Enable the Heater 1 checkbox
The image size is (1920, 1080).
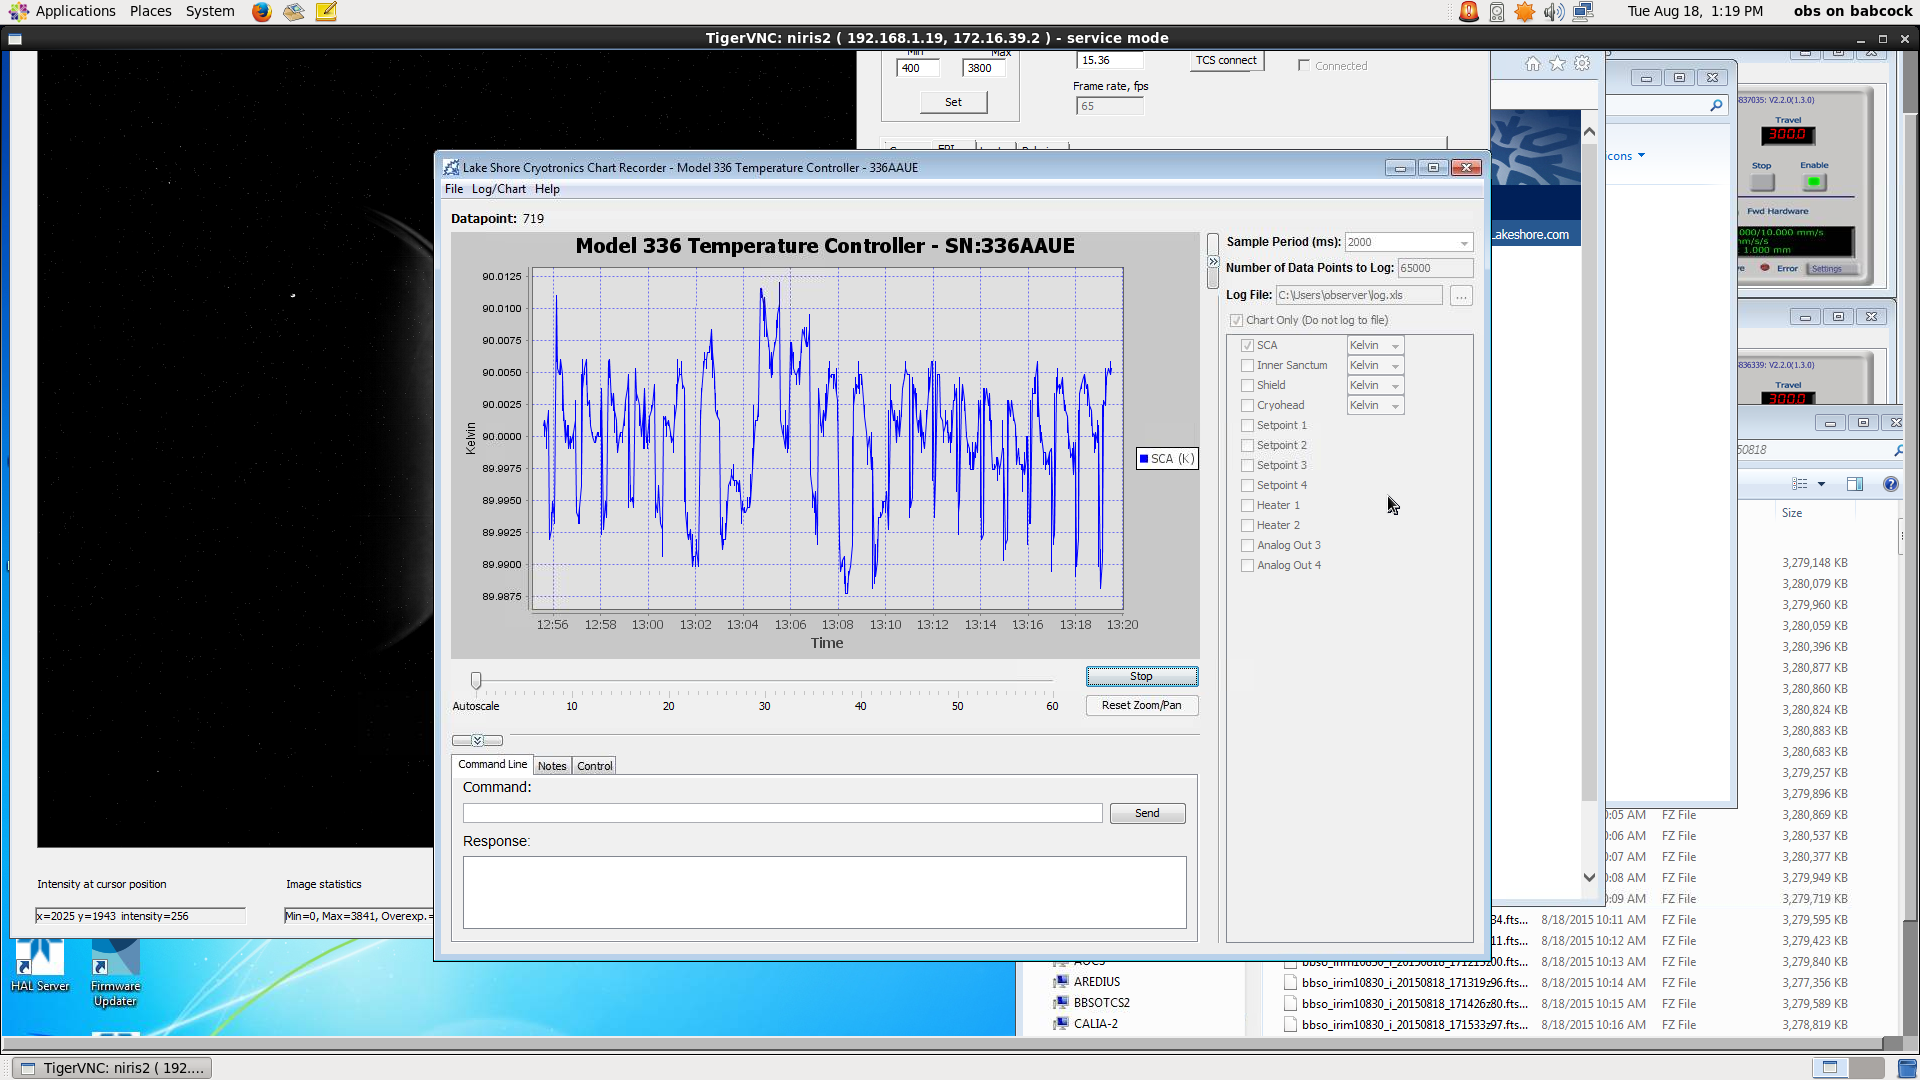(x=1247, y=506)
